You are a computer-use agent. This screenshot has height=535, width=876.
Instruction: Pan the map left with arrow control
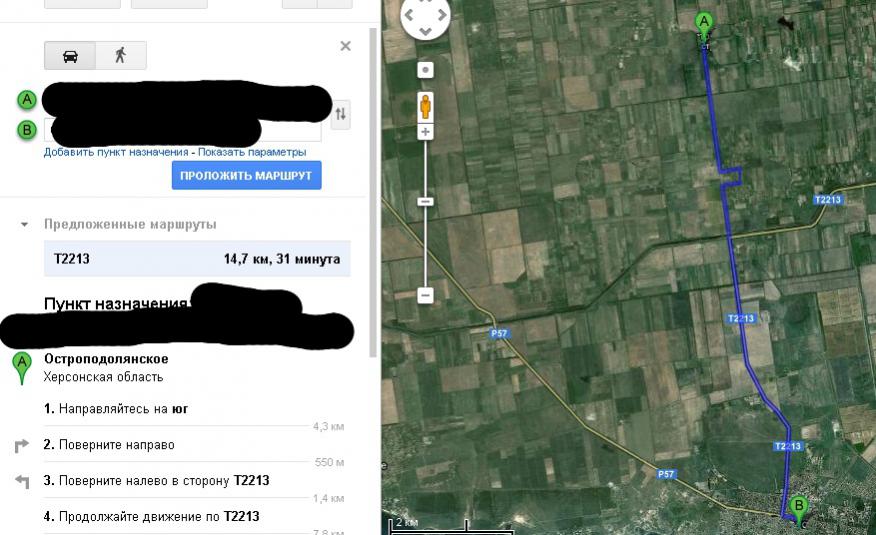[x=409, y=15]
